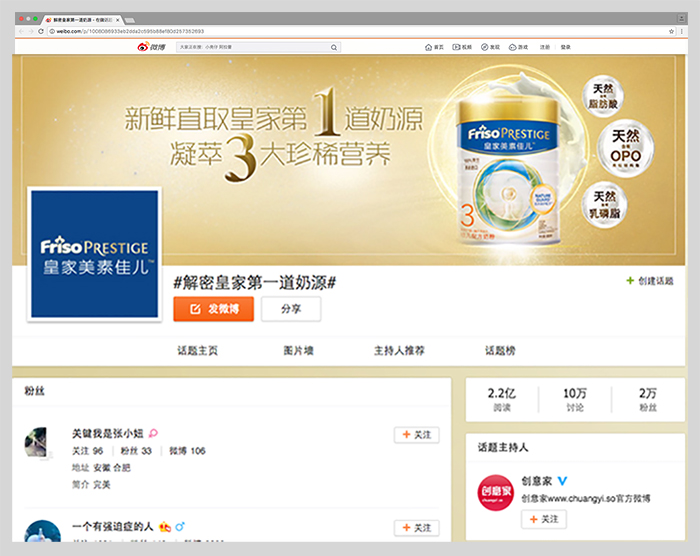Open 首页 home in top navigation
Image resolution: width=700 pixels, height=556 pixels.
pyautogui.click(x=435, y=47)
